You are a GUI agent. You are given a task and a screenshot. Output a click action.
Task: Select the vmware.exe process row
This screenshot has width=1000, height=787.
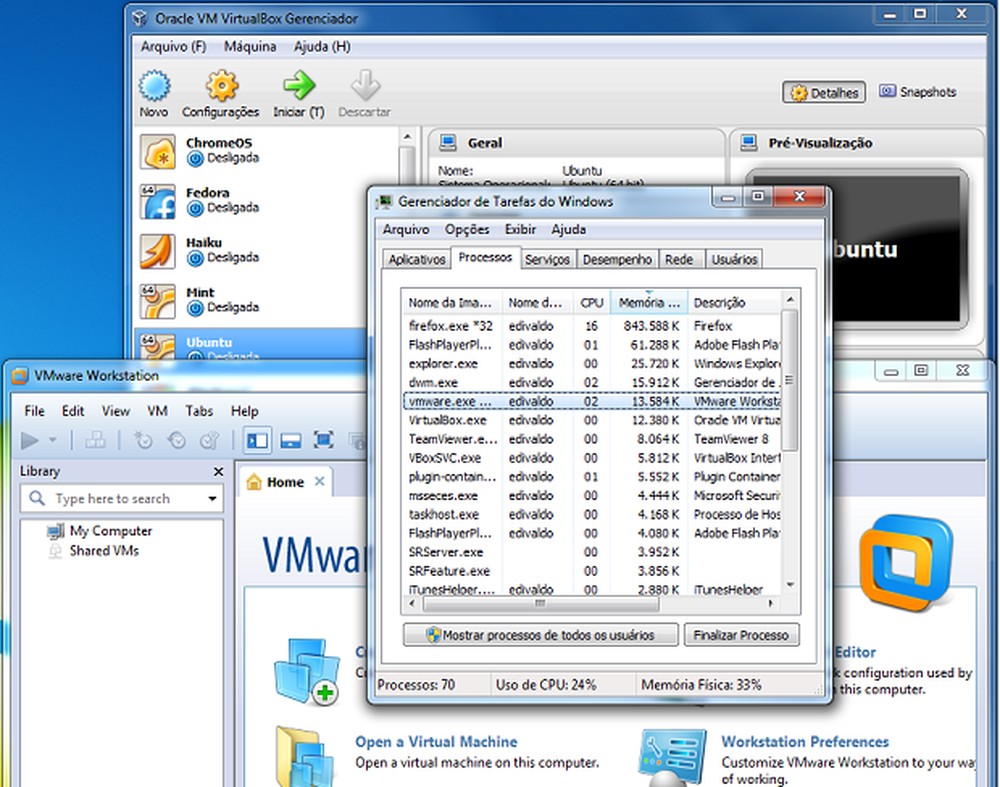coord(500,402)
